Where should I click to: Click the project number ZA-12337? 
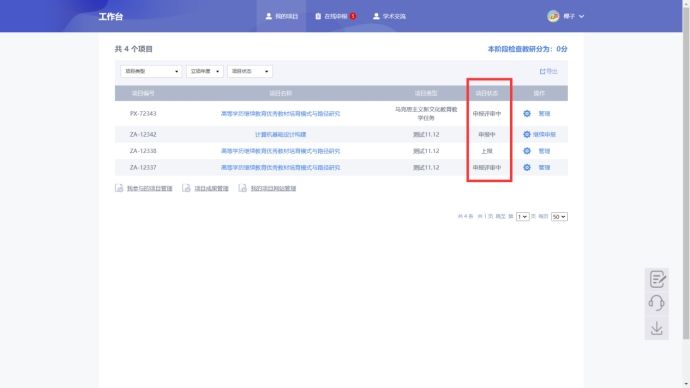[x=143, y=168]
